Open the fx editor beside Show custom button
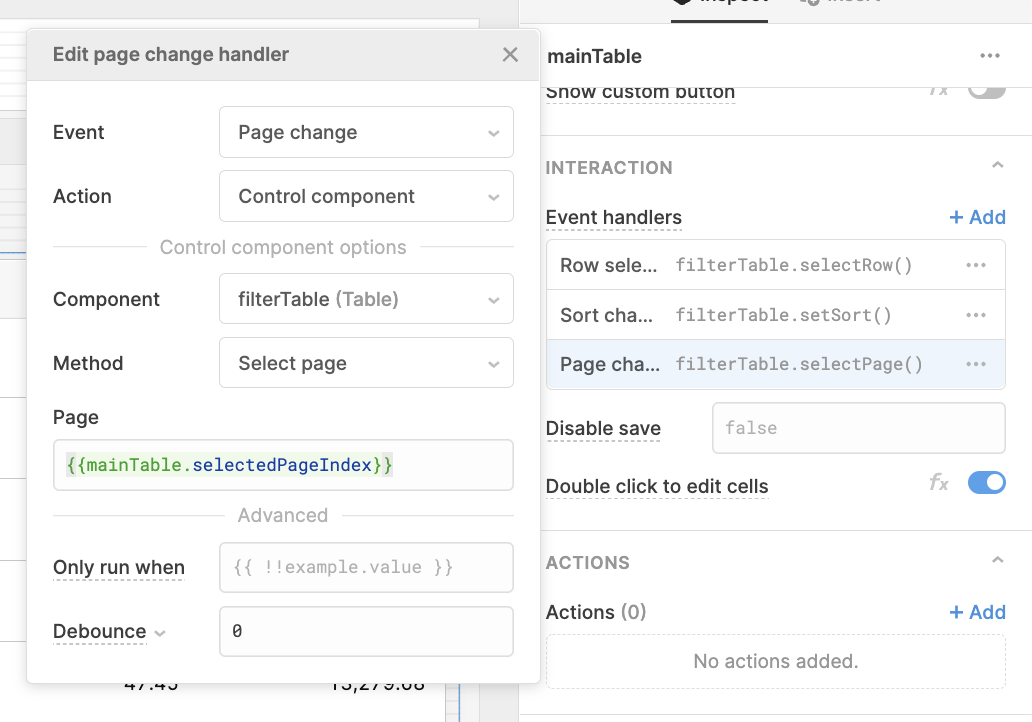The height and width of the screenshot is (722, 1032). [x=937, y=90]
